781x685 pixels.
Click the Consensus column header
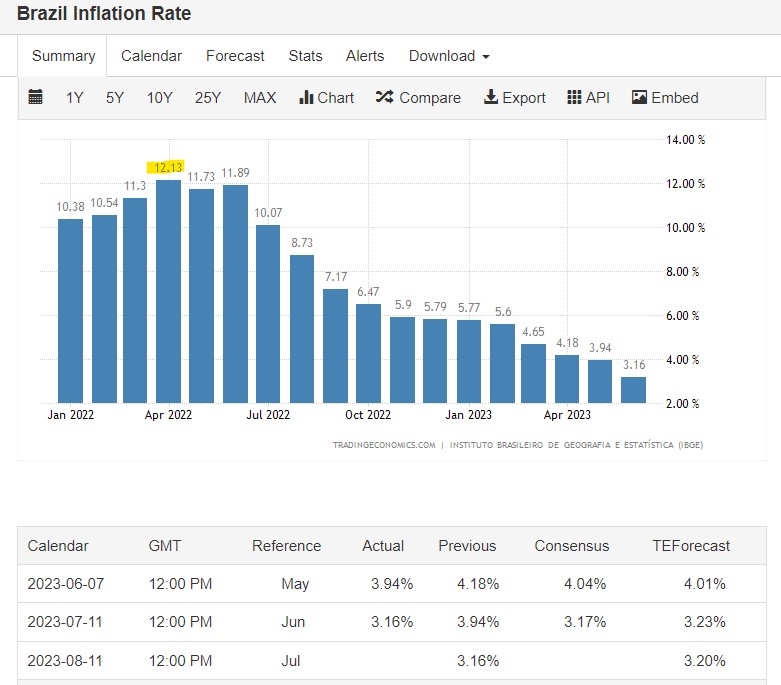click(572, 546)
